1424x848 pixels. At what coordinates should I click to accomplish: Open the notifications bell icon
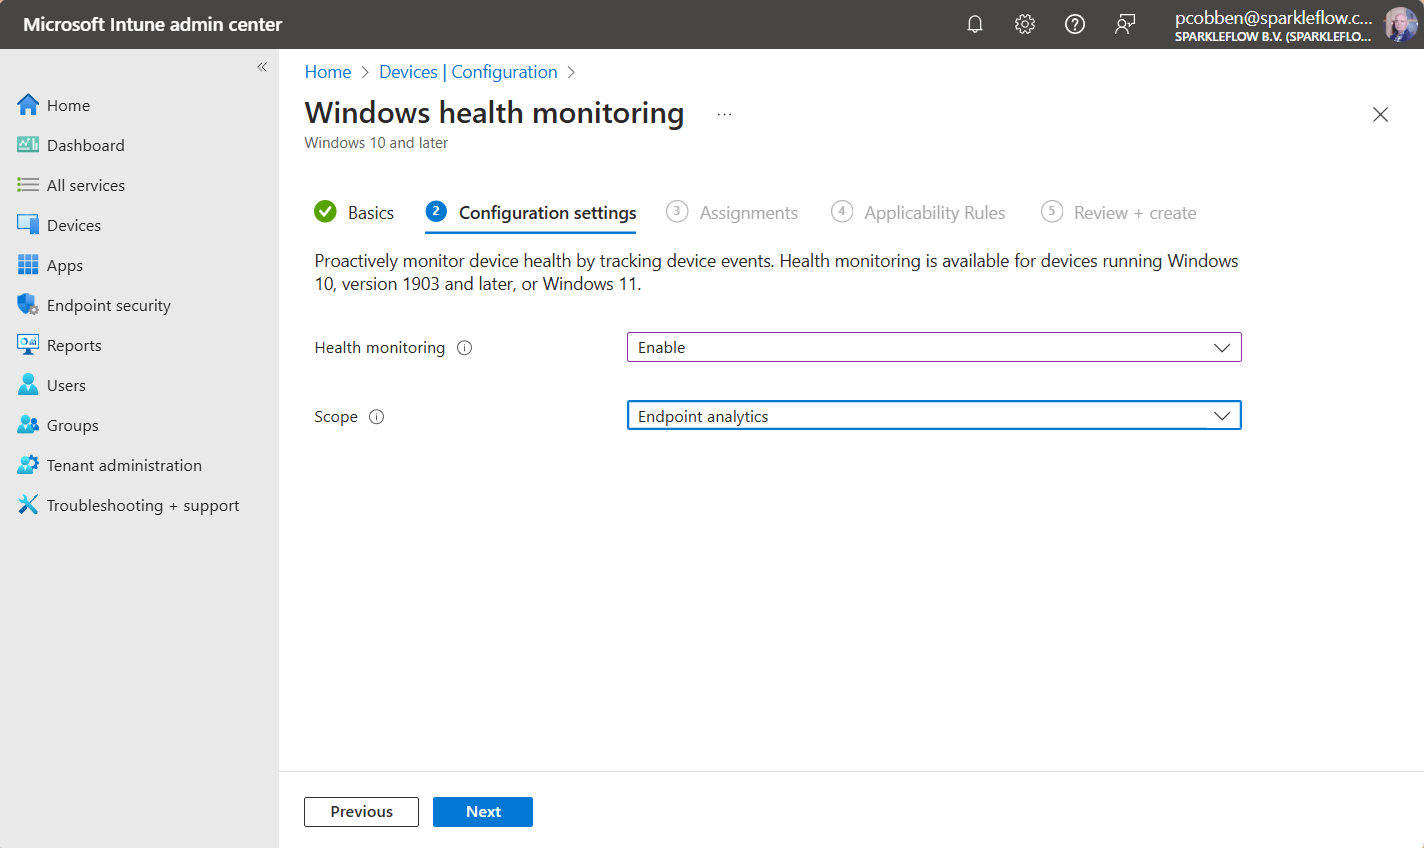coord(975,24)
